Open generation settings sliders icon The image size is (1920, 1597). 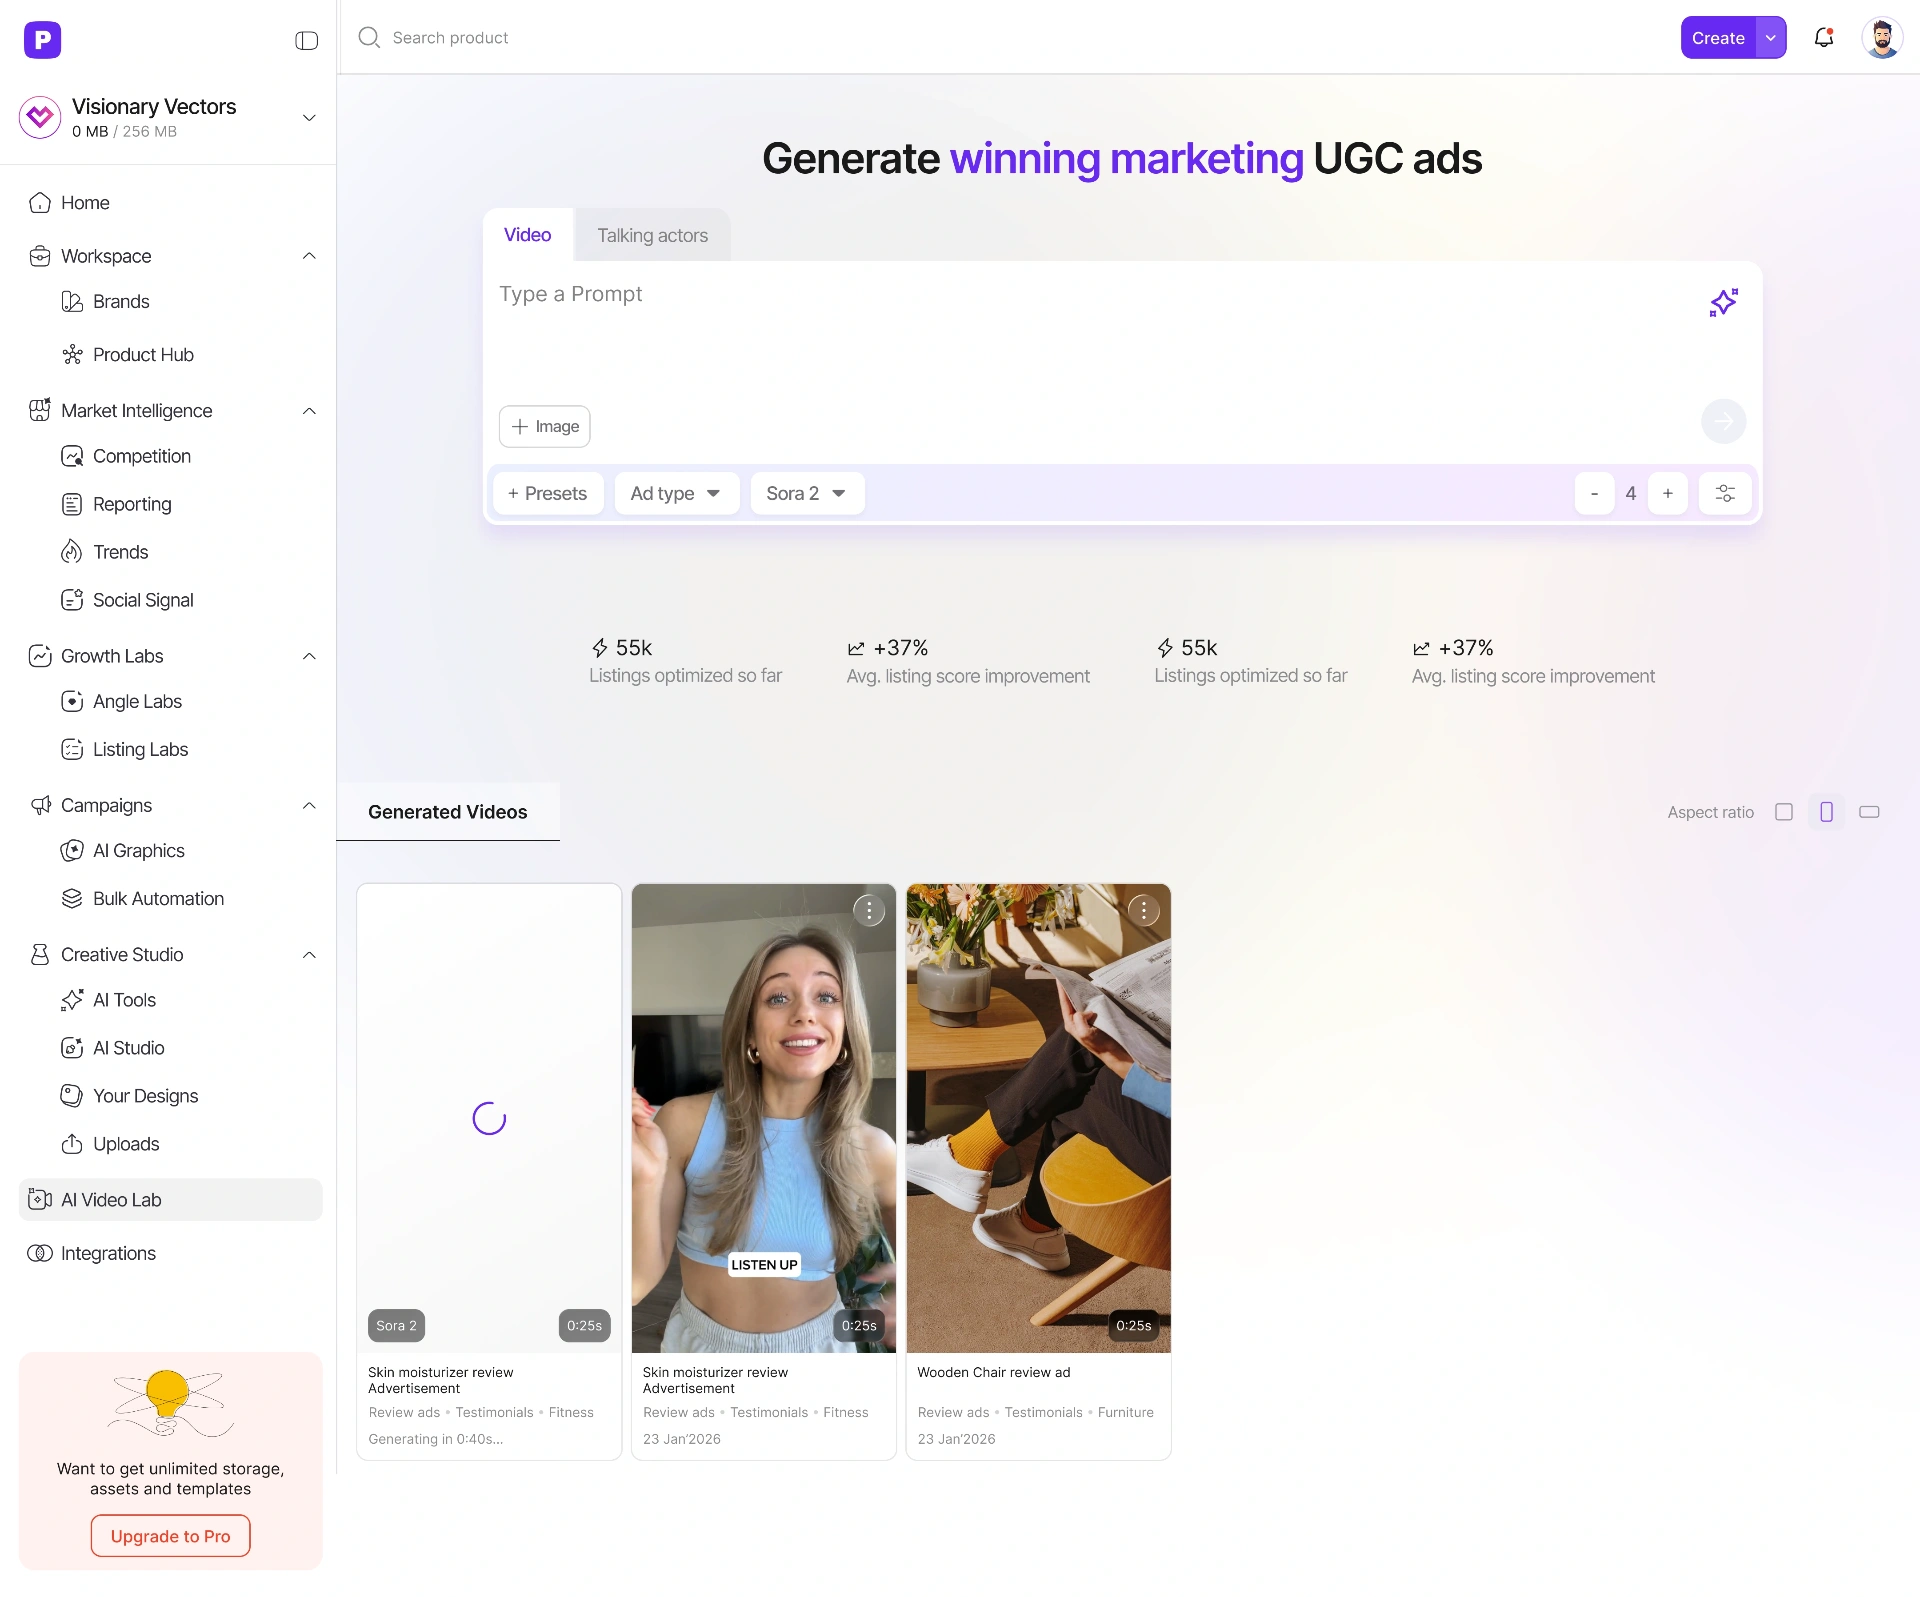(1725, 493)
